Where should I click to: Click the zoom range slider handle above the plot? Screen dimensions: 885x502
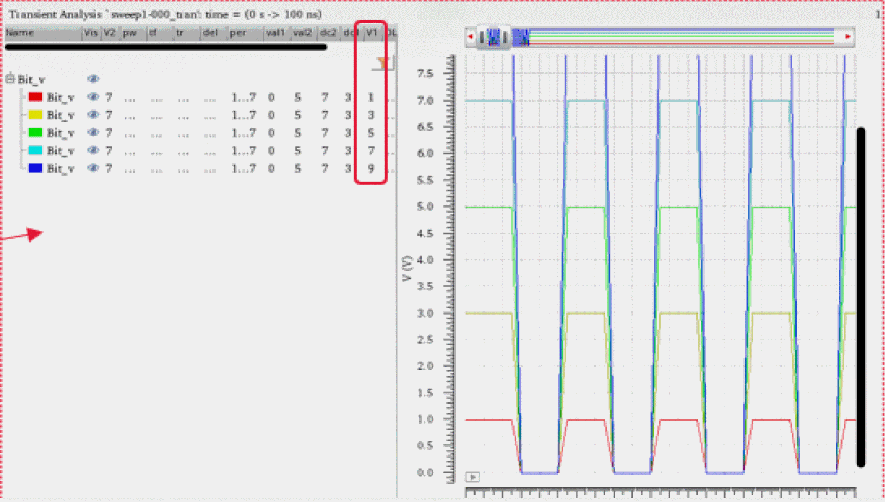tap(496, 37)
